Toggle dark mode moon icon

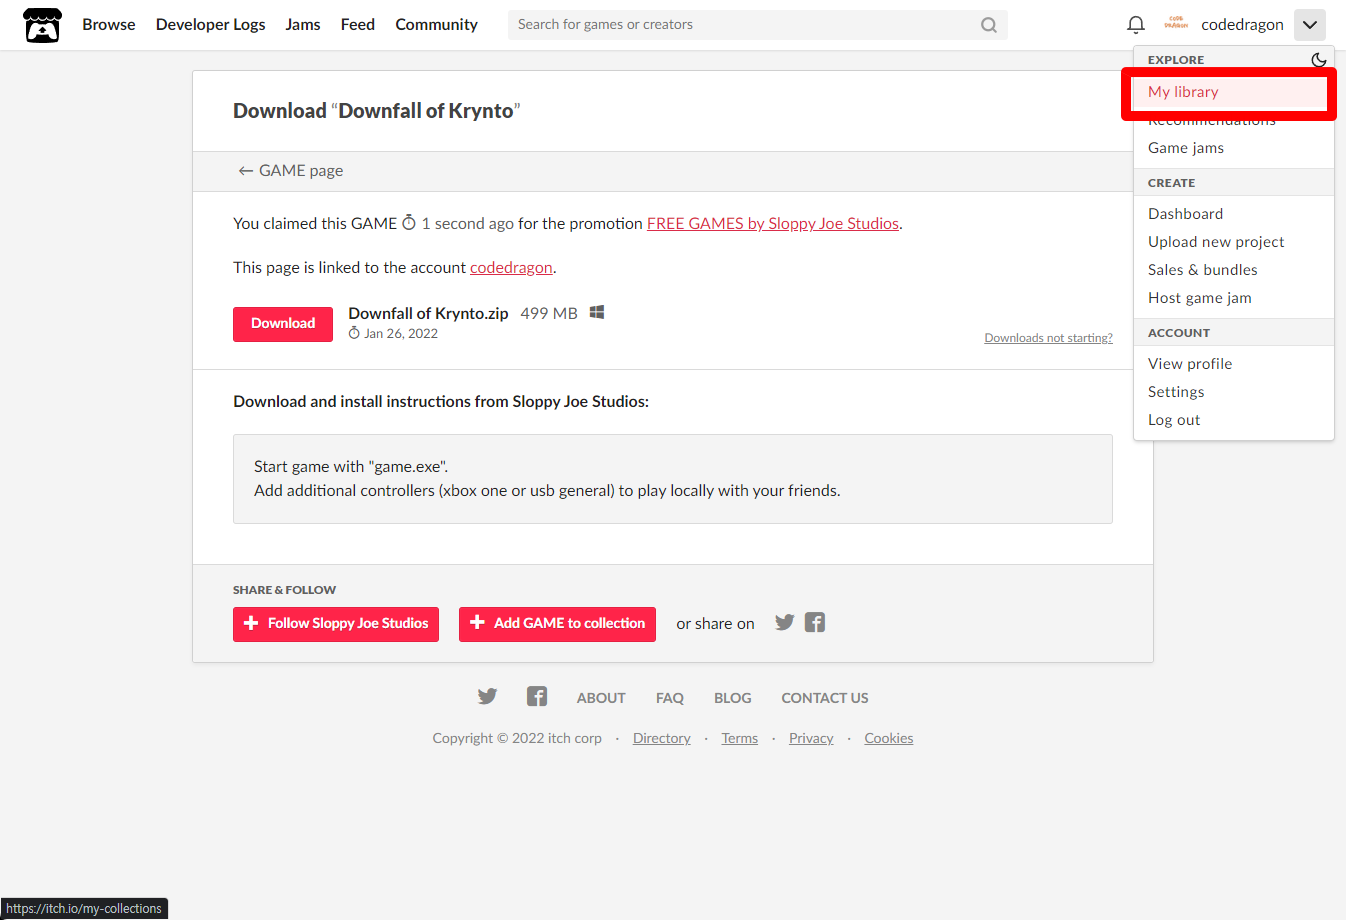(1319, 60)
